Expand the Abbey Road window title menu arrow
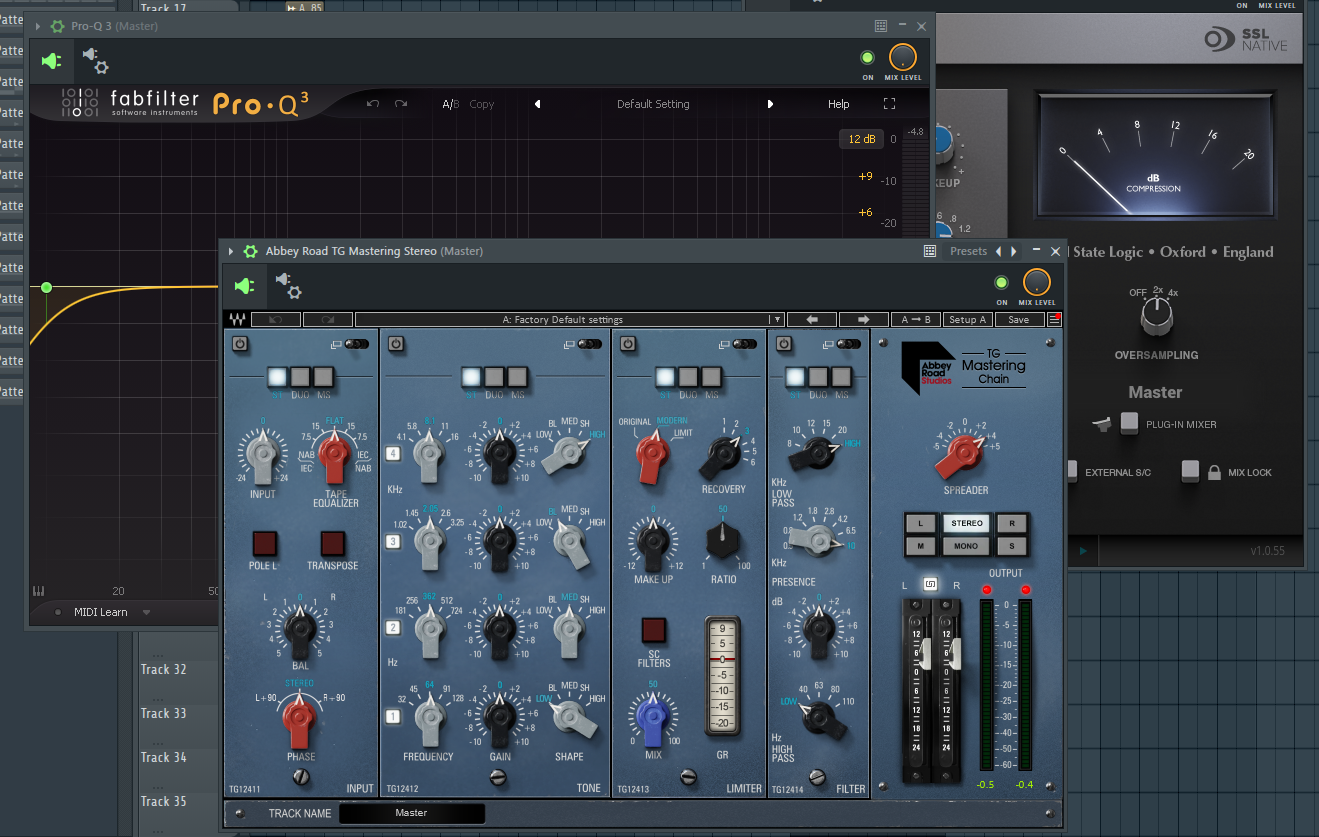Image resolution: width=1319 pixels, height=837 pixels. [x=231, y=251]
